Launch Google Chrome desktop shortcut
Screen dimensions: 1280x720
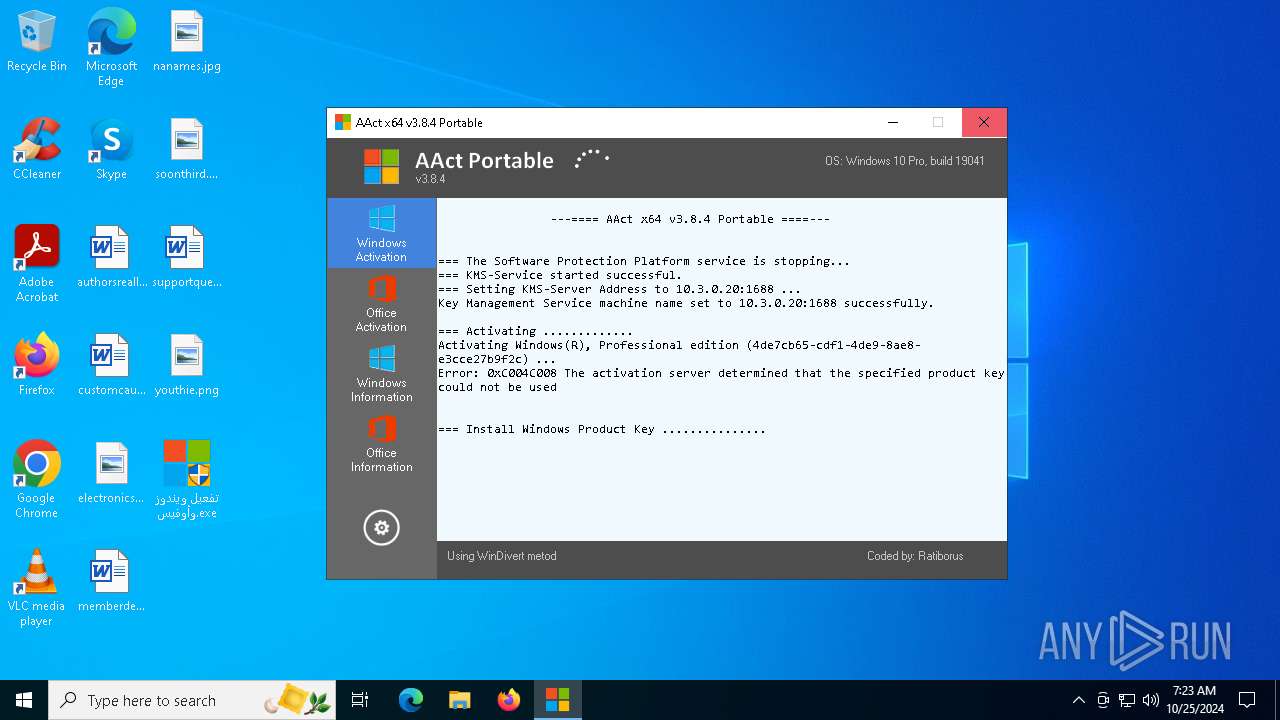point(37,480)
